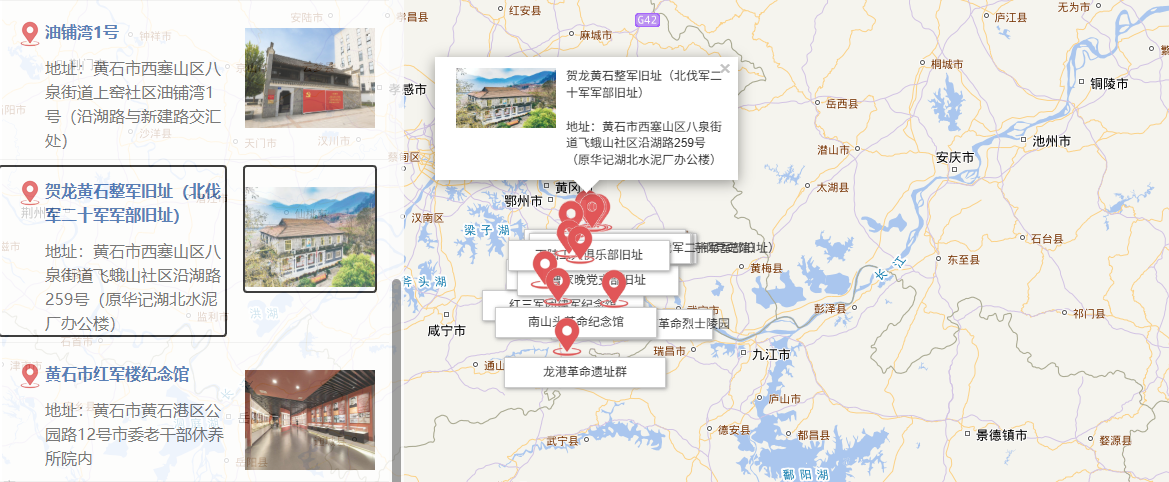View the 油铺湾1号 building thumbnail
1169x482 pixels.
(x=309, y=78)
